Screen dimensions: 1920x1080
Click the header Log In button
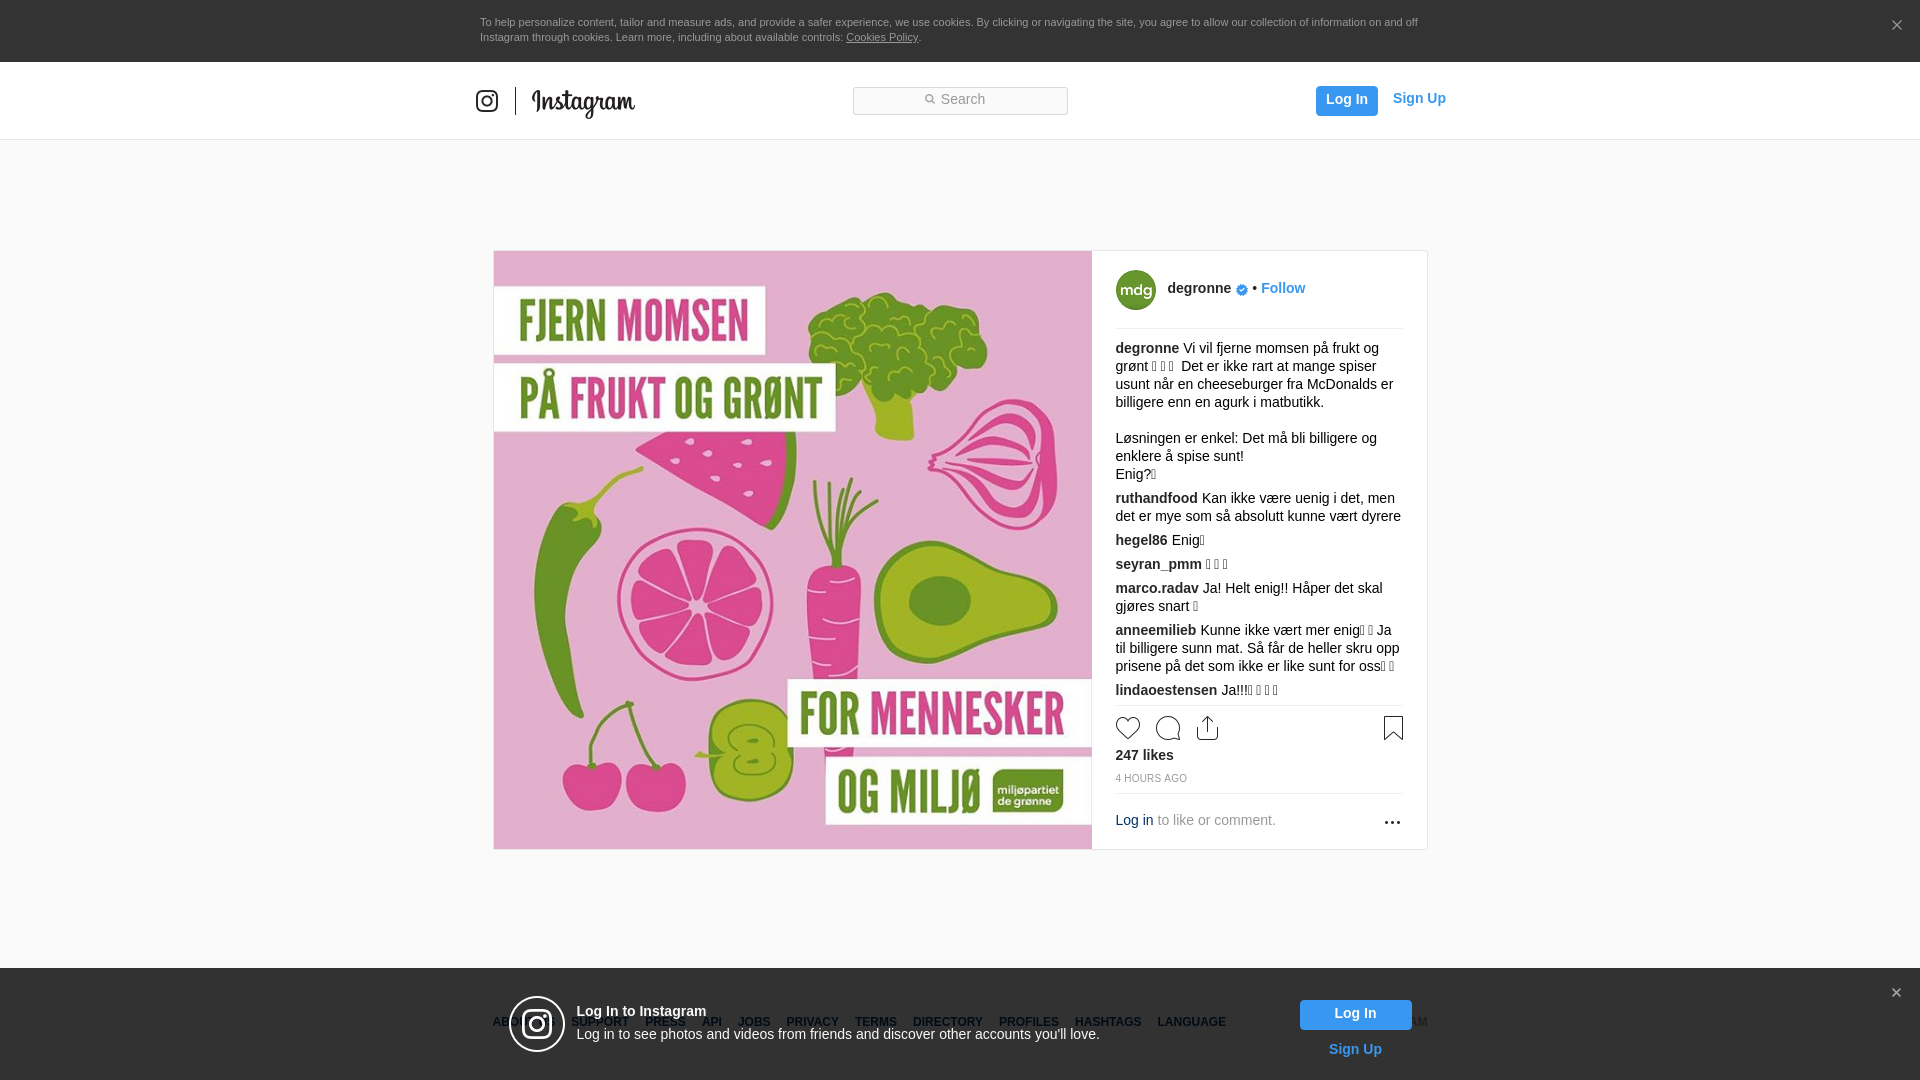[x=1347, y=101]
